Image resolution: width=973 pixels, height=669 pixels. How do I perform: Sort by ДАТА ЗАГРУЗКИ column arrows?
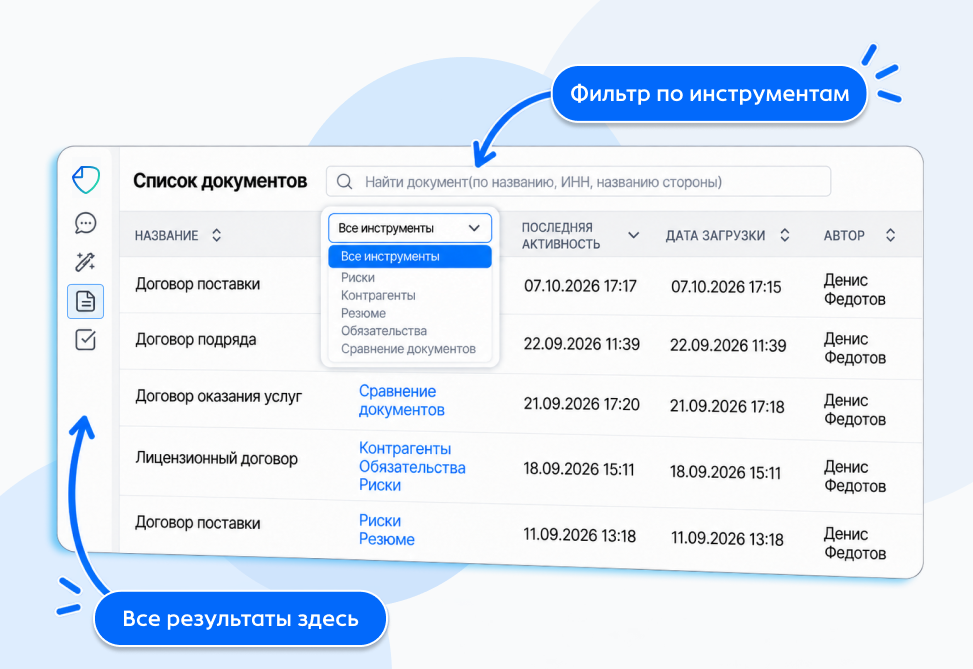click(784, 235)
